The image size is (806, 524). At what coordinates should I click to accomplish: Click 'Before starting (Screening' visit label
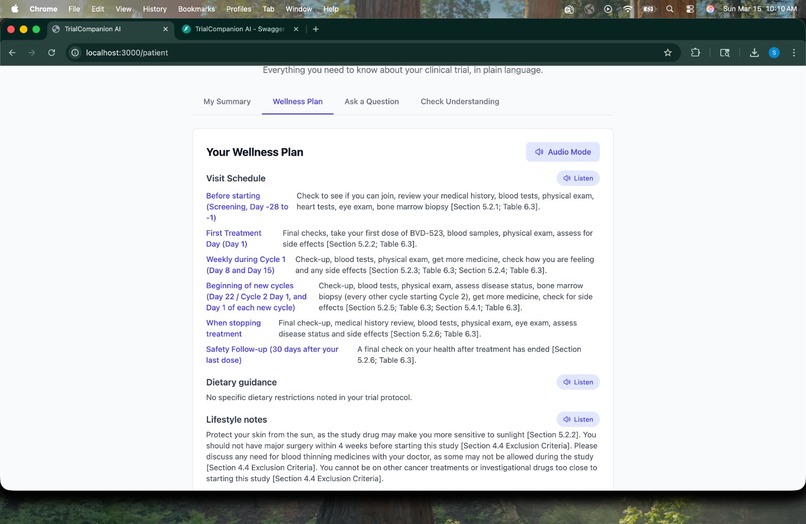point(247,206)
